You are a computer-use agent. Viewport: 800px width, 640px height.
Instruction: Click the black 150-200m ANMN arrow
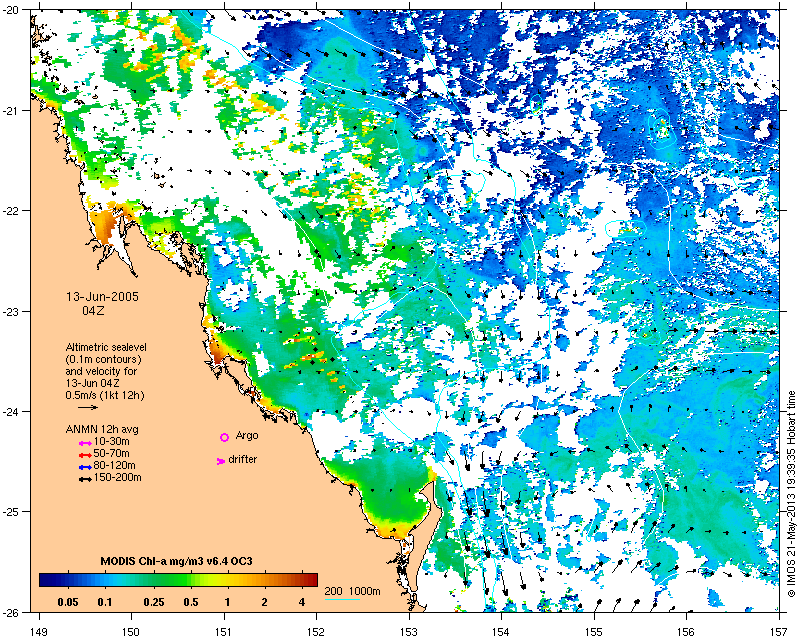pyautogui.click(x=85, y=480)
